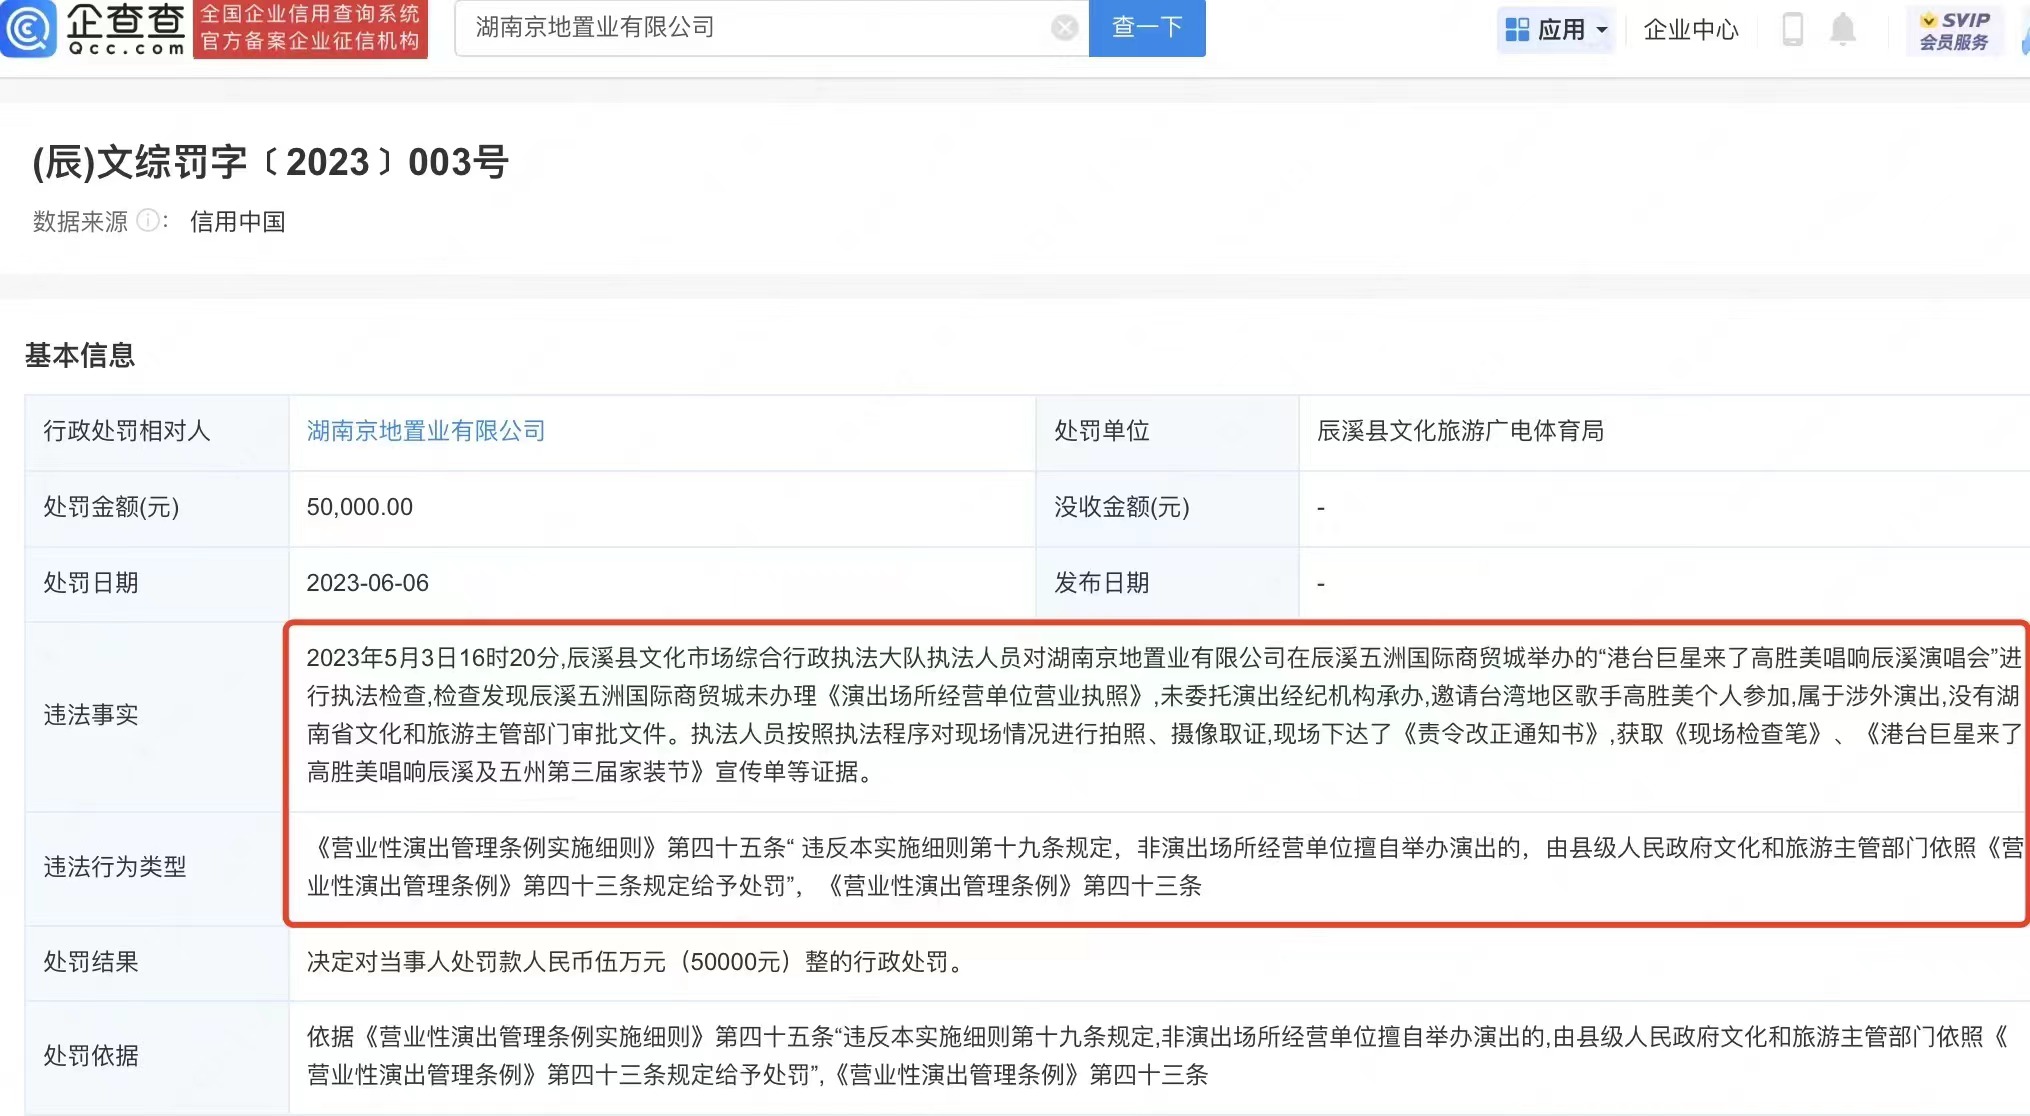The height and width of the screenshot is (1116, 2030).
Task: Select the violation type text 《营业性演出管理条例实施细则》第四十五条
Action: [1165, 867]
